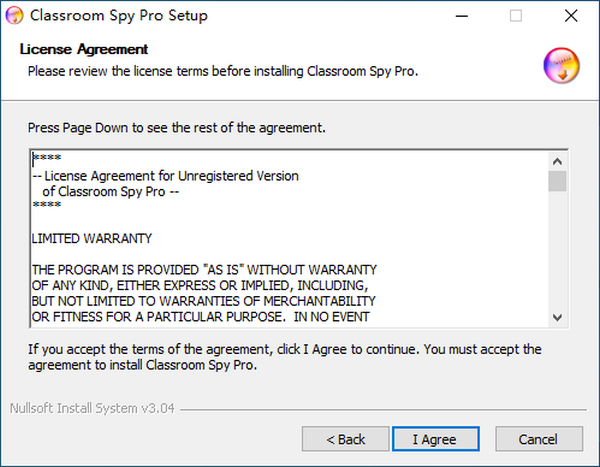Image resolution: width=600 pixels, height=467 pixels.
Task: Click the "of Classroom Spy Pro --" license line
Action: tap(110, 191)
